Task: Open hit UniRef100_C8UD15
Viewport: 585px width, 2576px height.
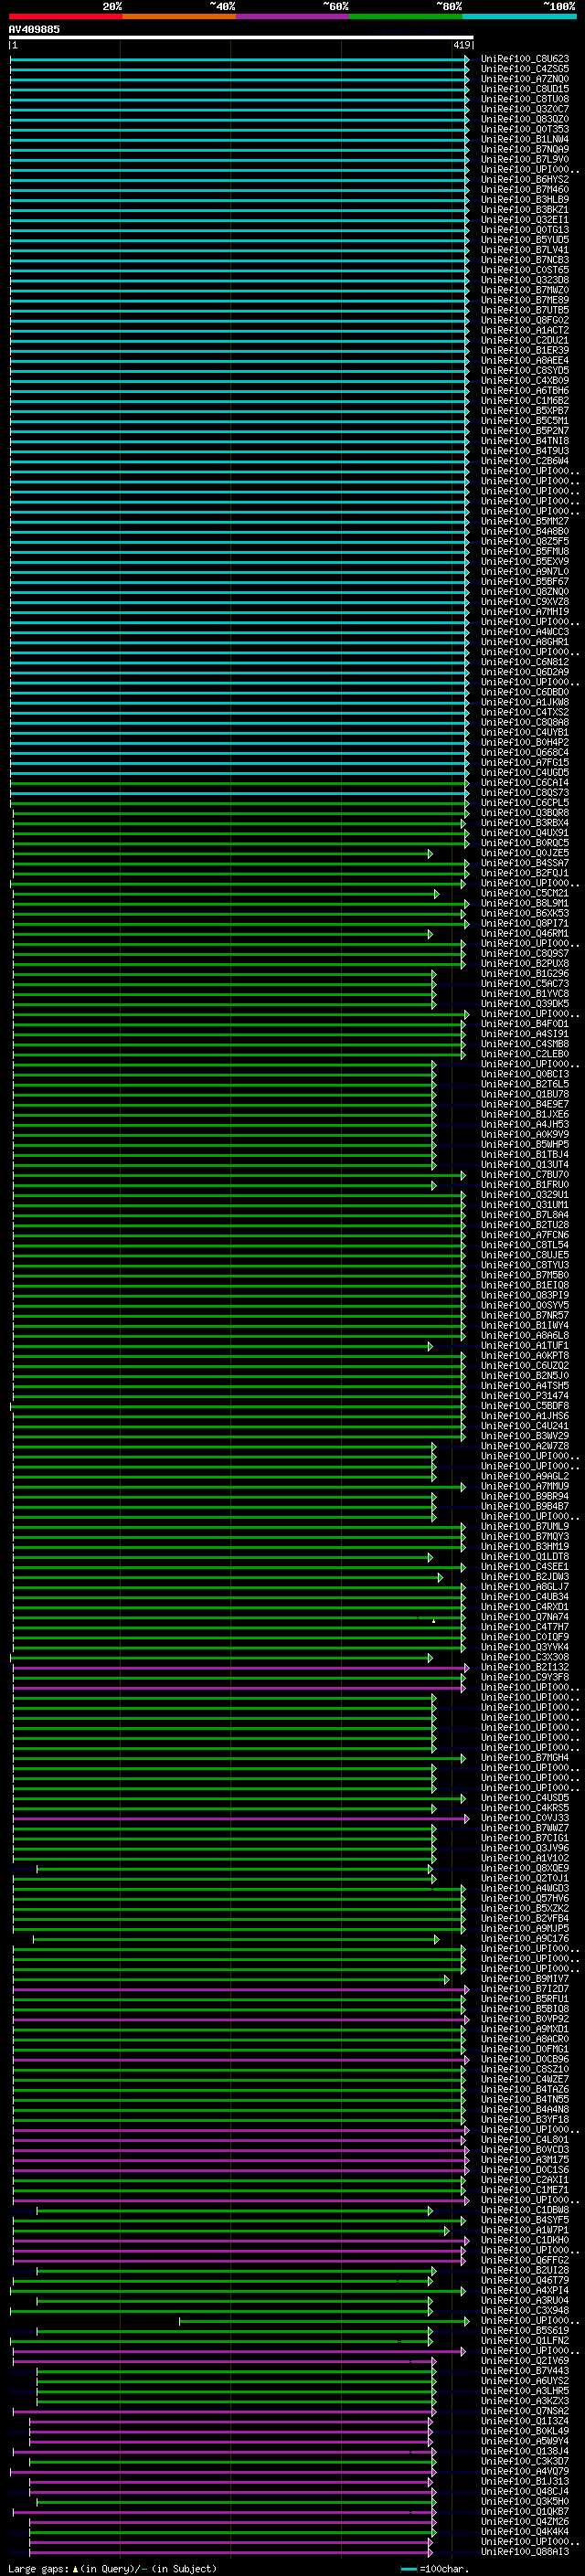Action: click(525, 89)
